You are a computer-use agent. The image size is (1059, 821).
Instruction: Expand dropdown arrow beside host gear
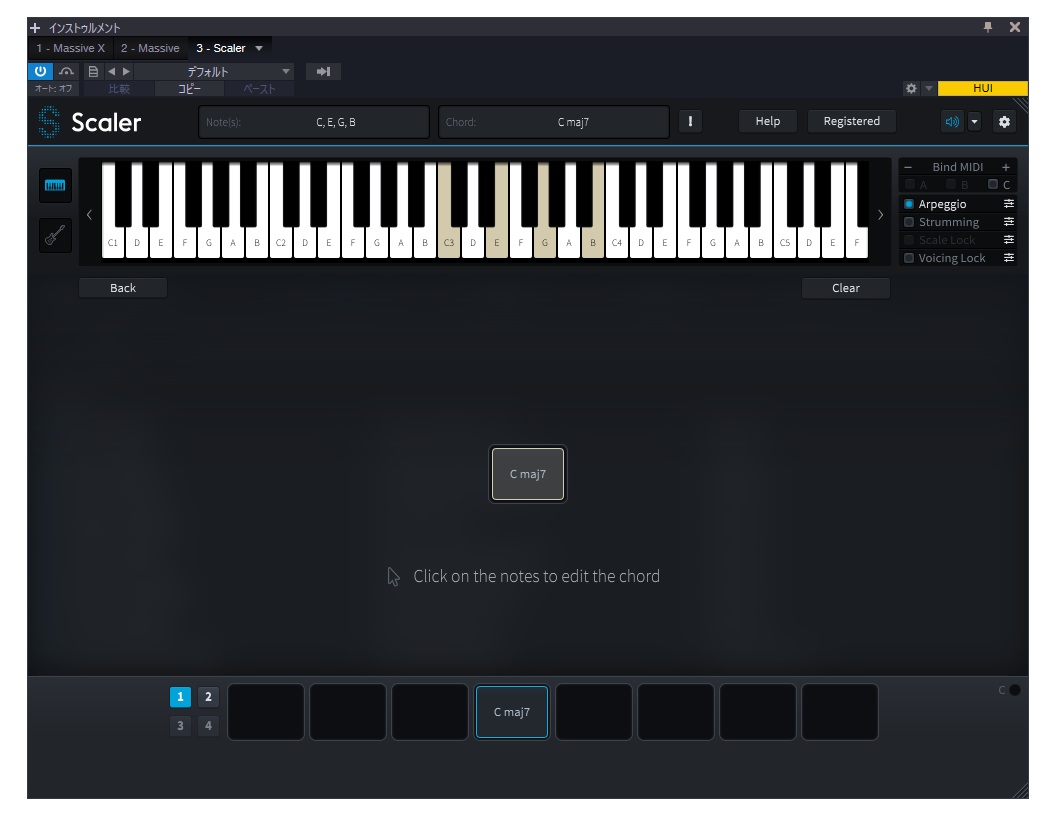(929, 88)
